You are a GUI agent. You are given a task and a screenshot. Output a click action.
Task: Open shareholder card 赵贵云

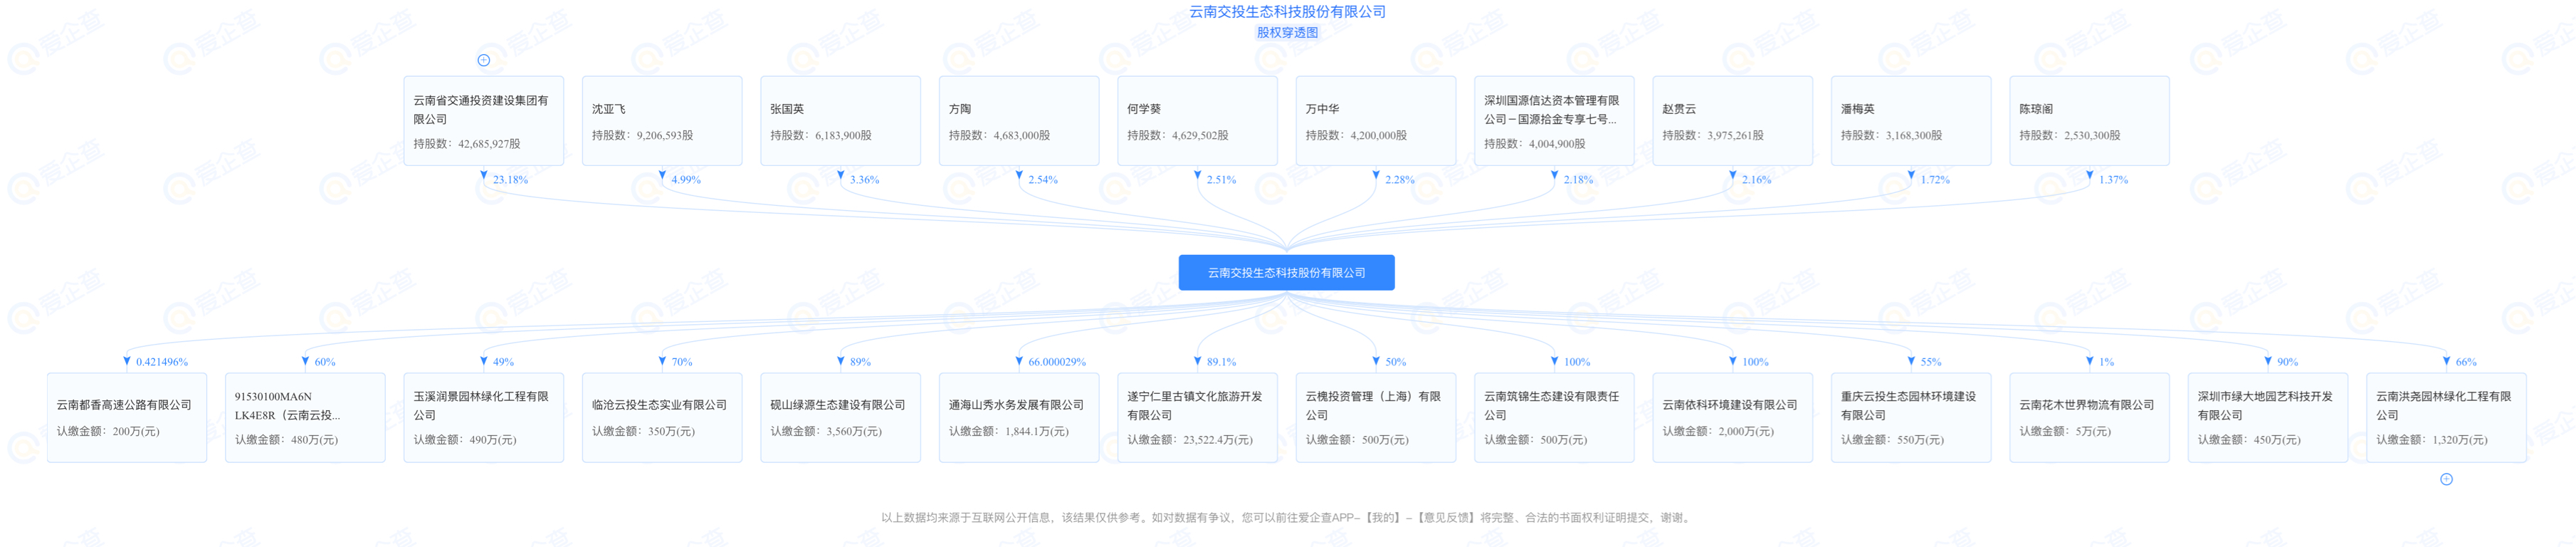click(1733, 121)
